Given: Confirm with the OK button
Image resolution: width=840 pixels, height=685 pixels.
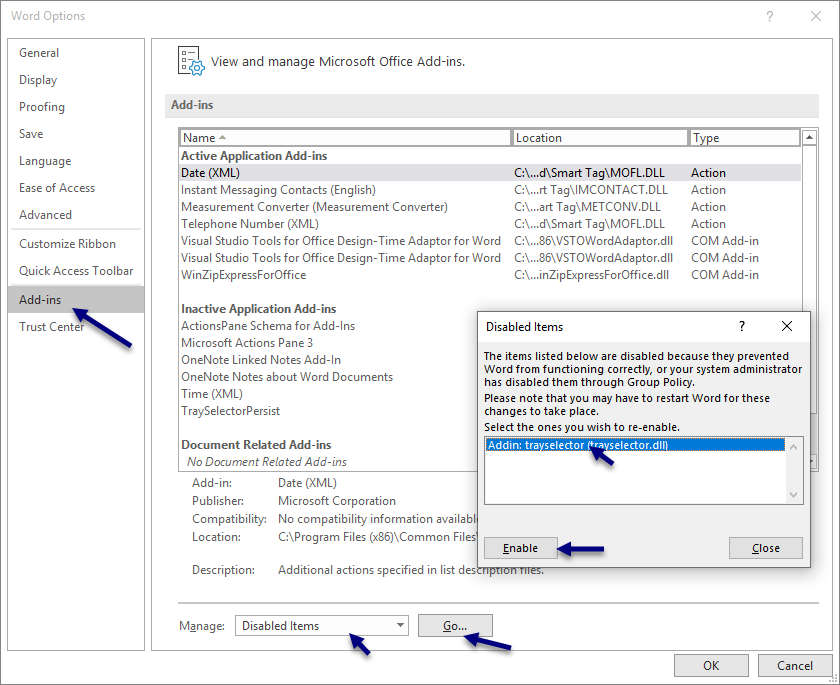Looking at the screenshot, I should [711, 665].
